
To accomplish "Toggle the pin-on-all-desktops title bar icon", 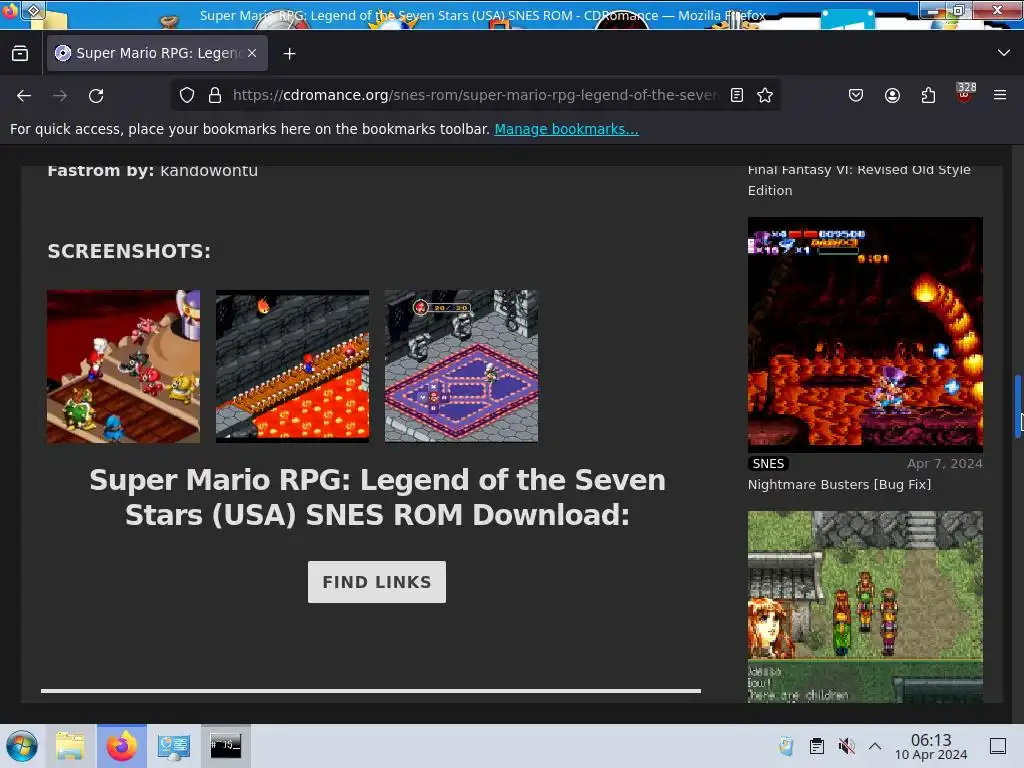I will point(34,10).
